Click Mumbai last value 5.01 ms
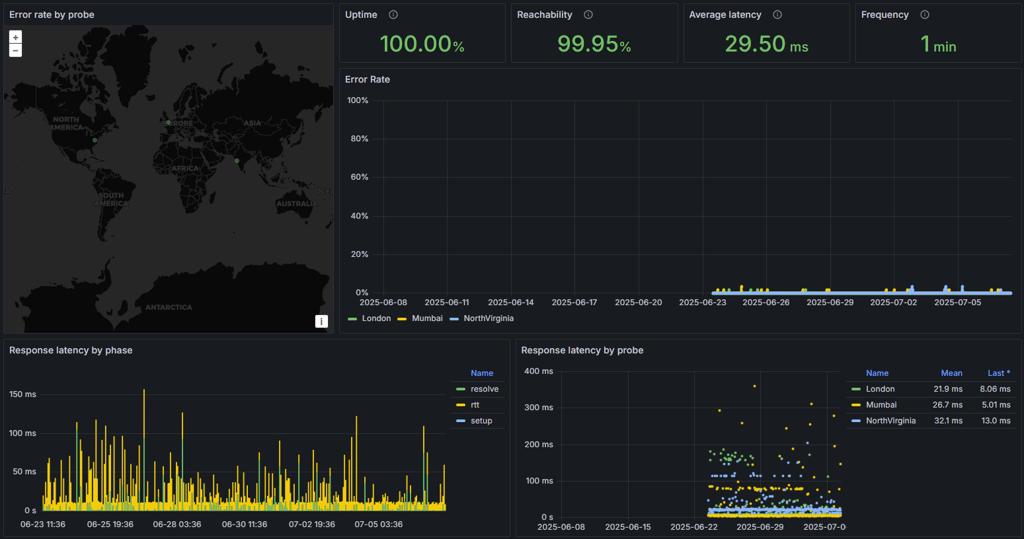 pos(995,405)
